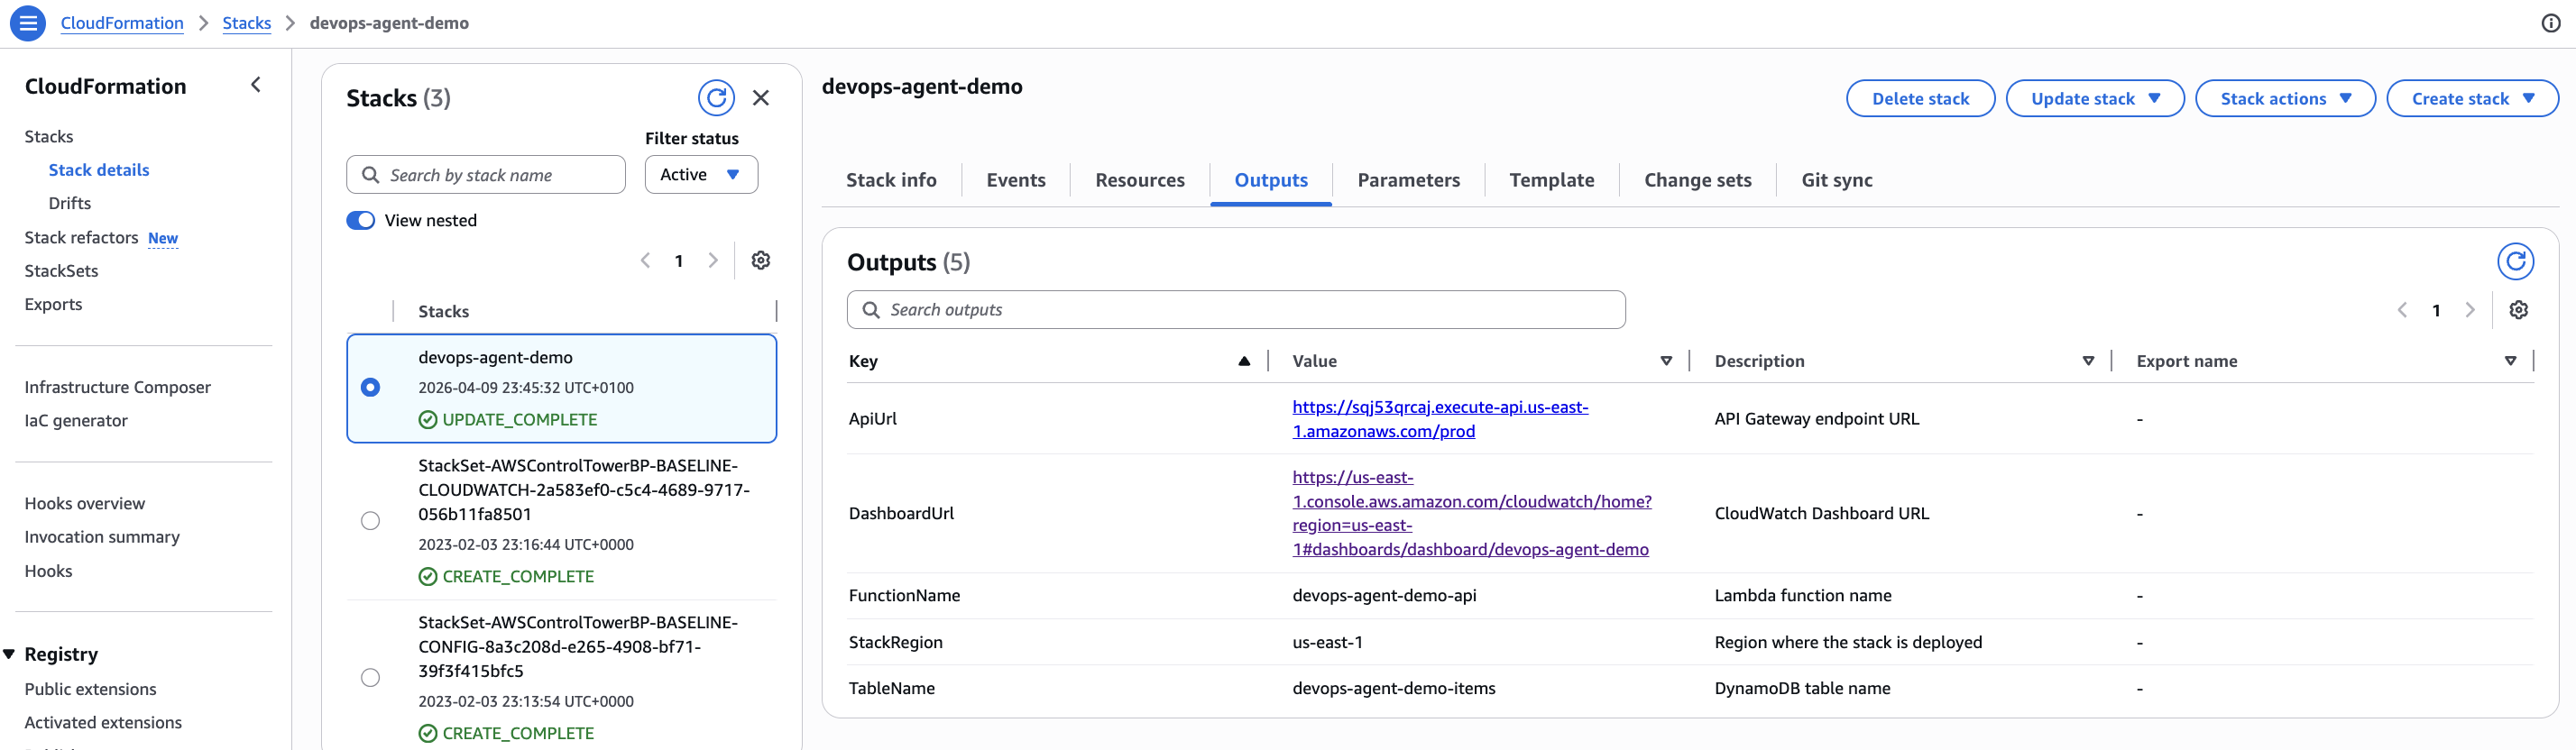Viewport: 2576px width, 750px height.
Task: Switch to the Parameters tab
Action: (1408, 180)
